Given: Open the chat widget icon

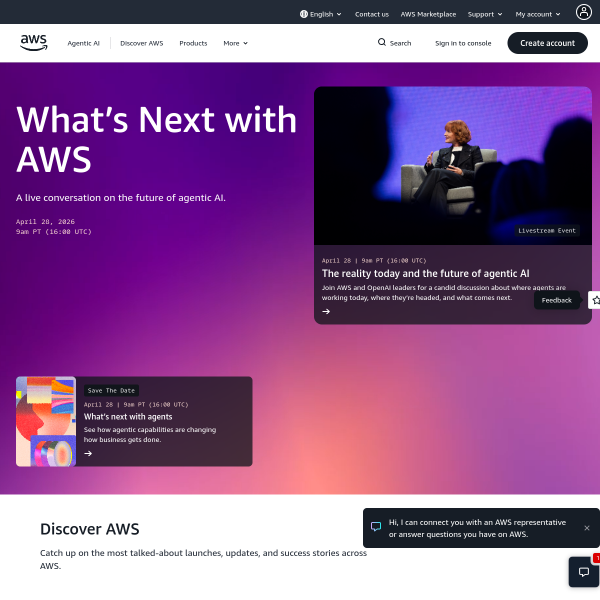Looking at the screenshot, I should [x=584, y=572].
